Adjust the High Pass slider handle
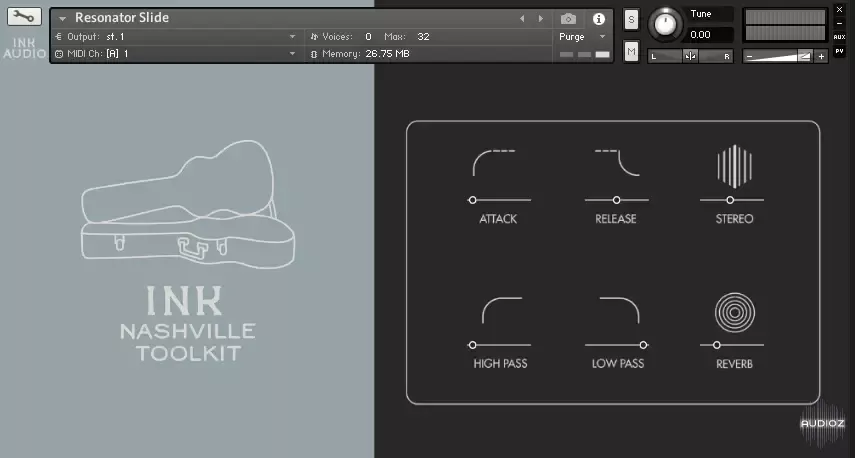Viewport: 855px width, 458px height. click(473, 345)
